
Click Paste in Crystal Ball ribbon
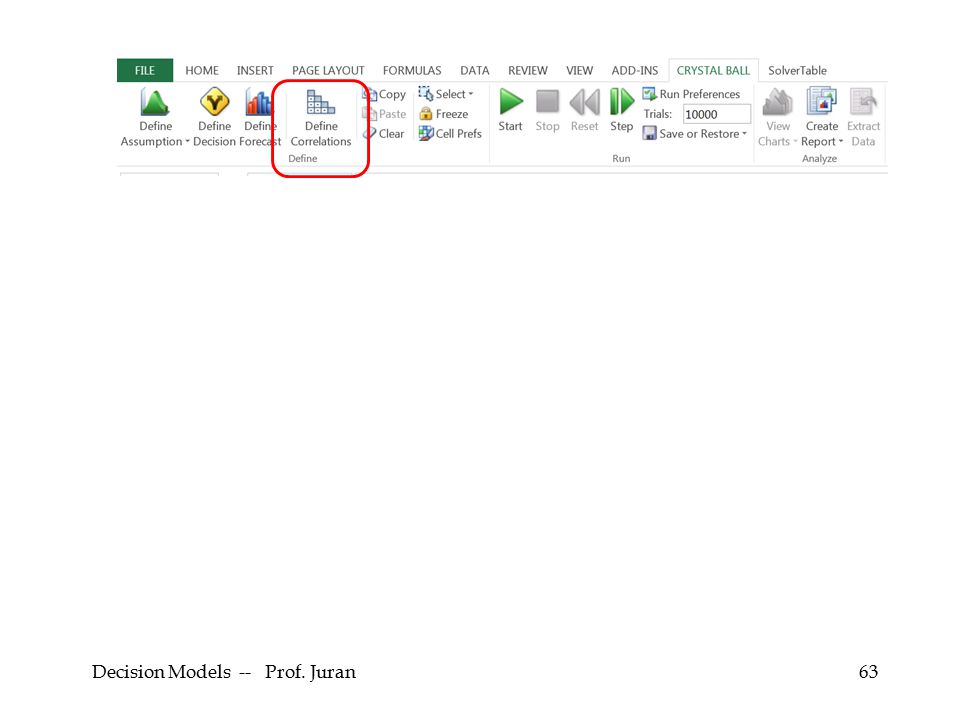coord(384,114)
